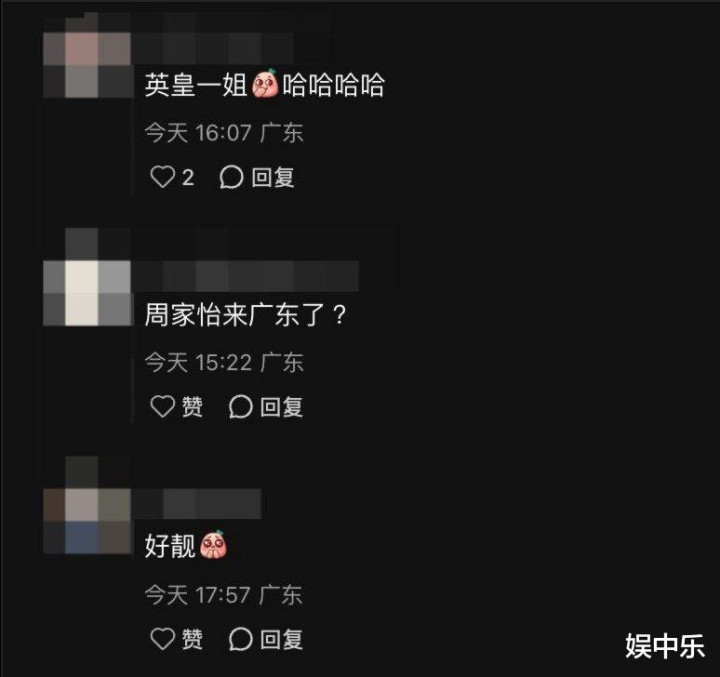
Task: Open the avatar of the "英皇一姐" commenter
Action: tap(87, 57)
